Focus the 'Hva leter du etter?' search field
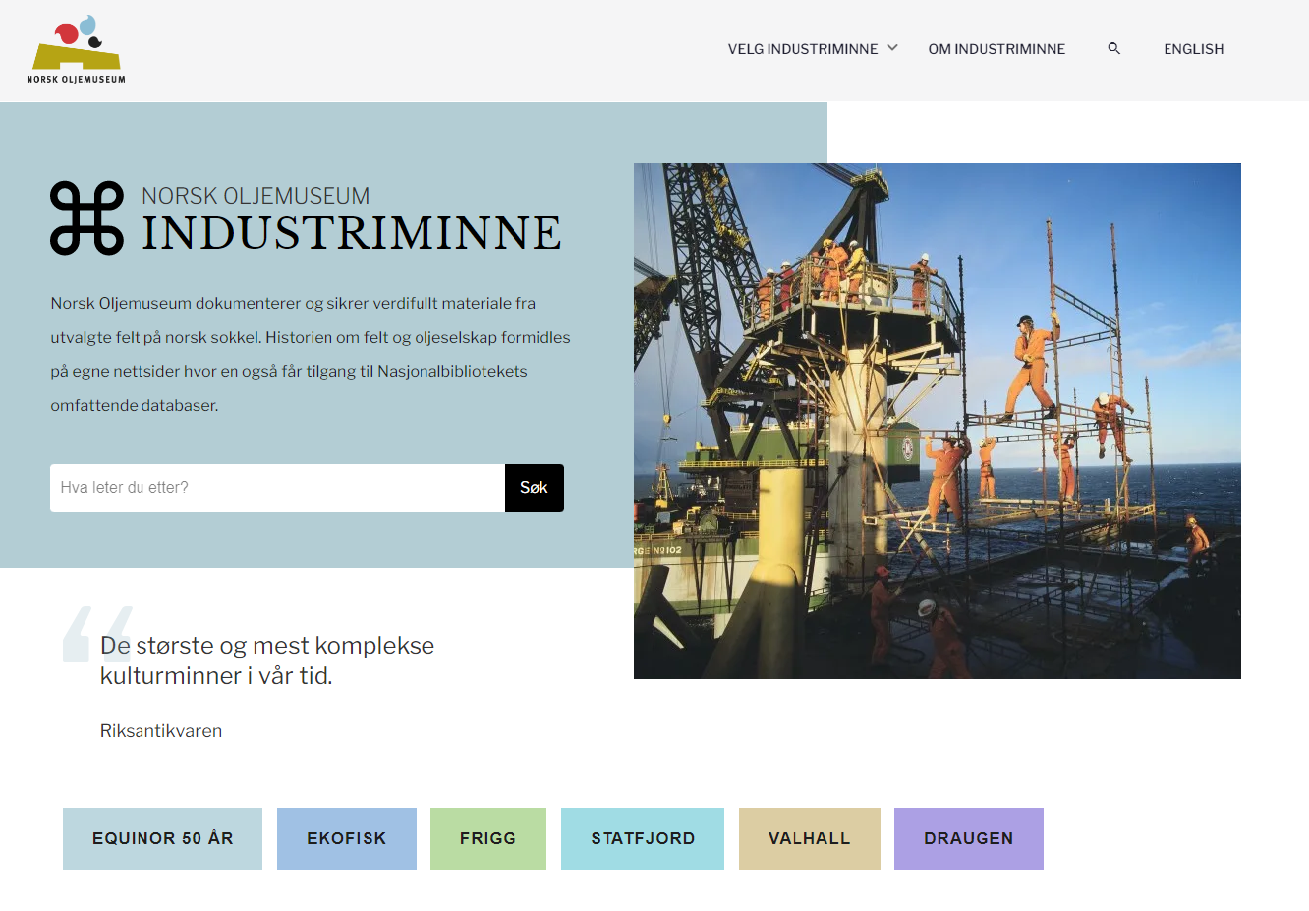Image resolution: width=1309 pixels, height=911 pixels. pos(277,488)
